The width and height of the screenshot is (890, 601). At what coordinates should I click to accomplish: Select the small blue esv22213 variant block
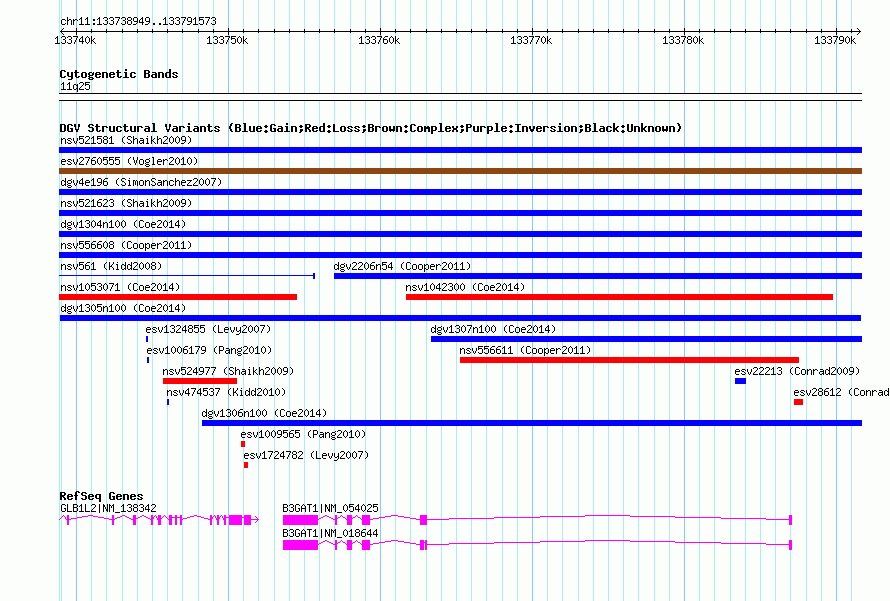point(740,381)
